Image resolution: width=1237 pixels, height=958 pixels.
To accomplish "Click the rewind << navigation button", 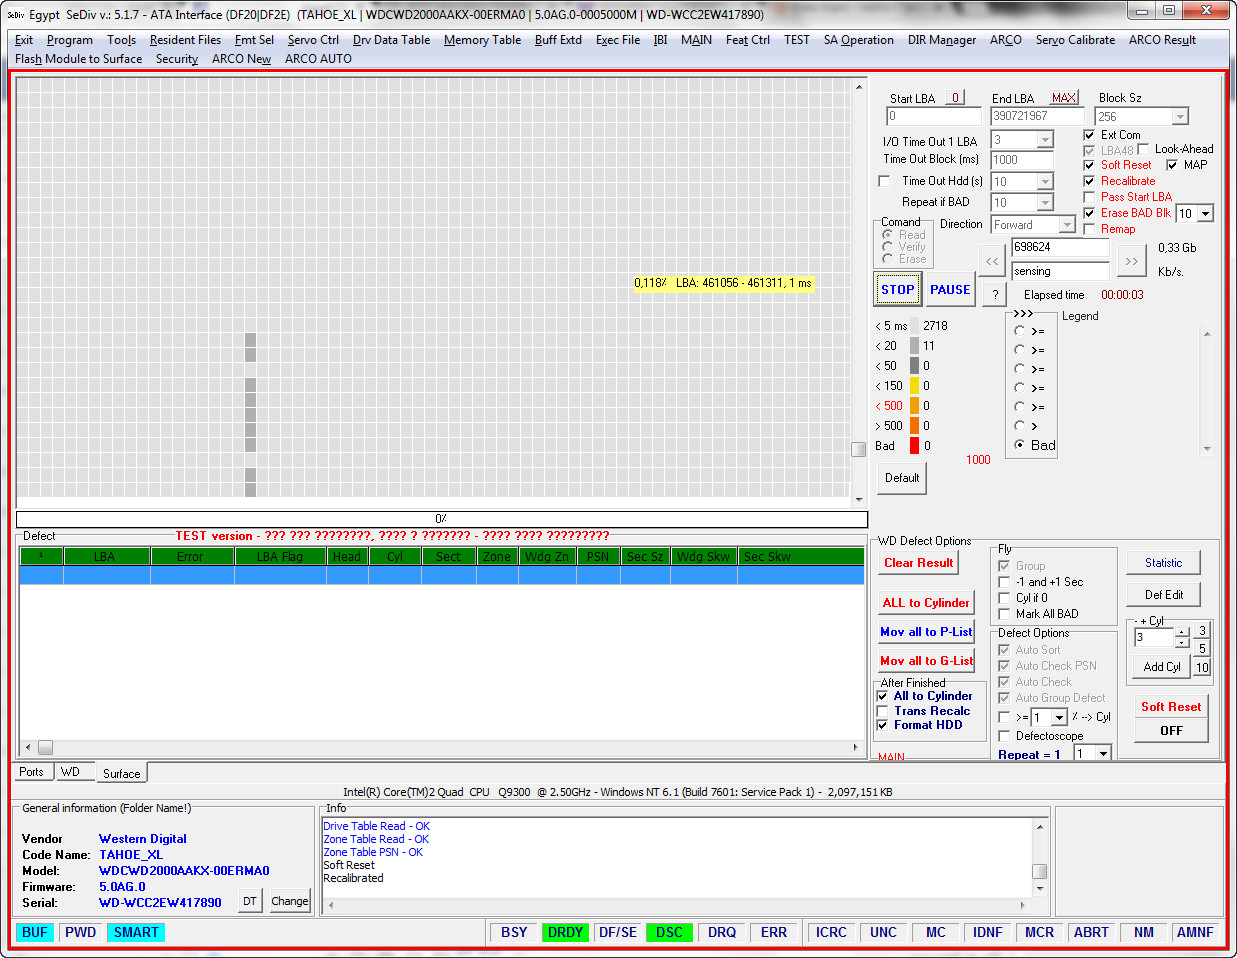I will point(992,261).
